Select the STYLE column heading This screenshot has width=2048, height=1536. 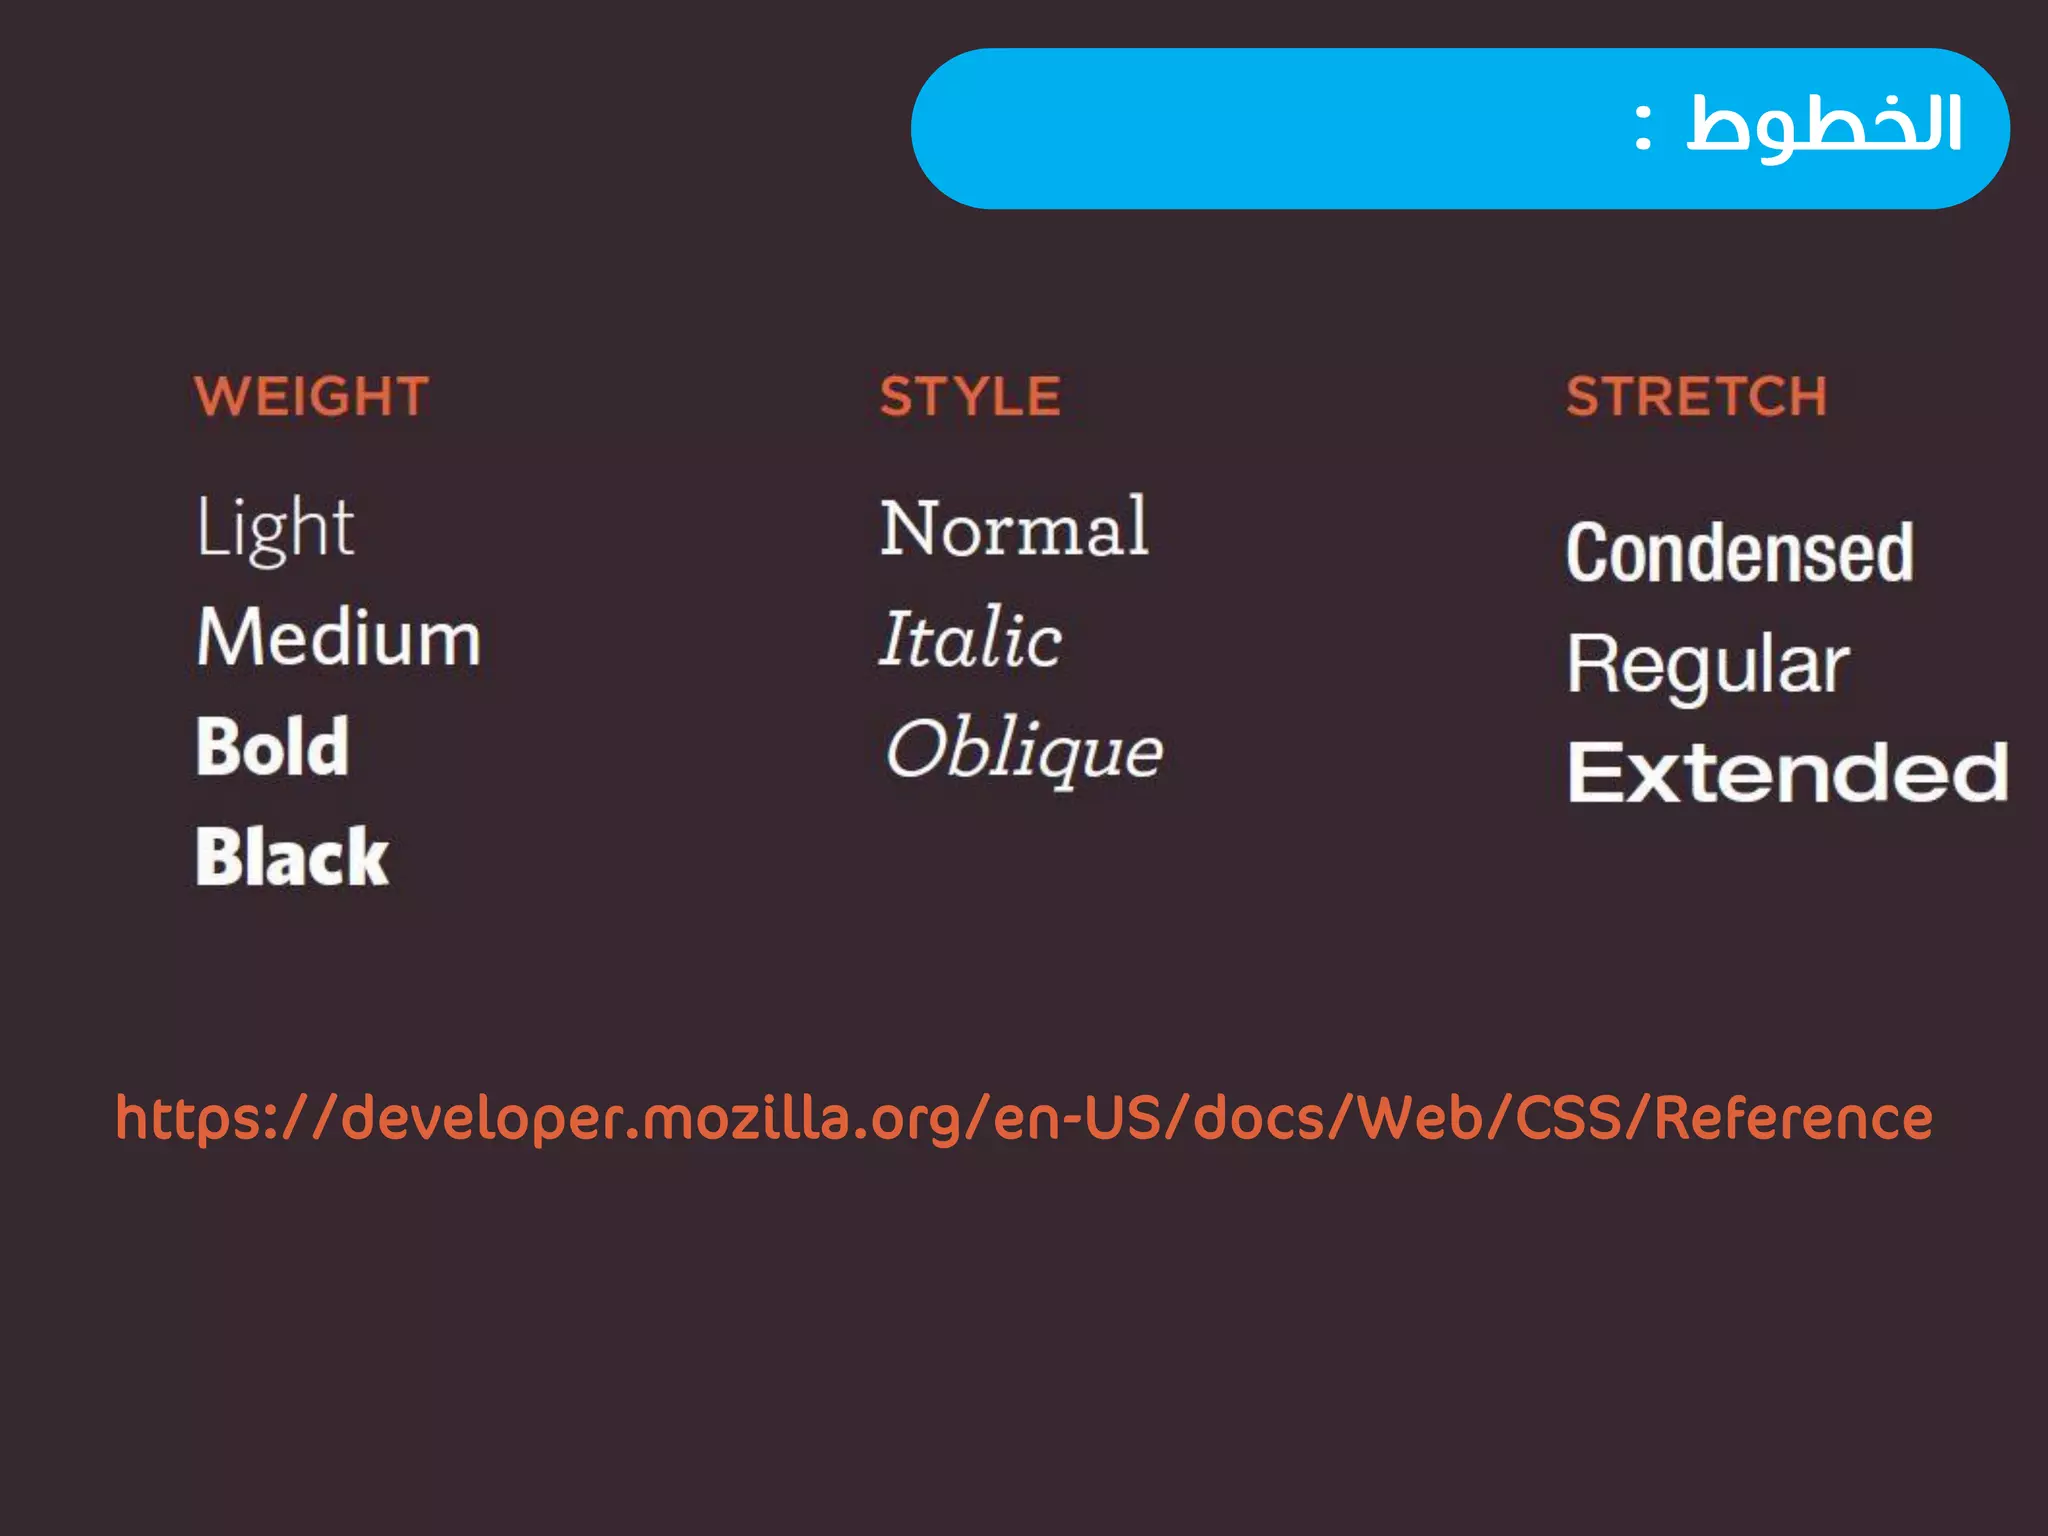click(970, 396)
